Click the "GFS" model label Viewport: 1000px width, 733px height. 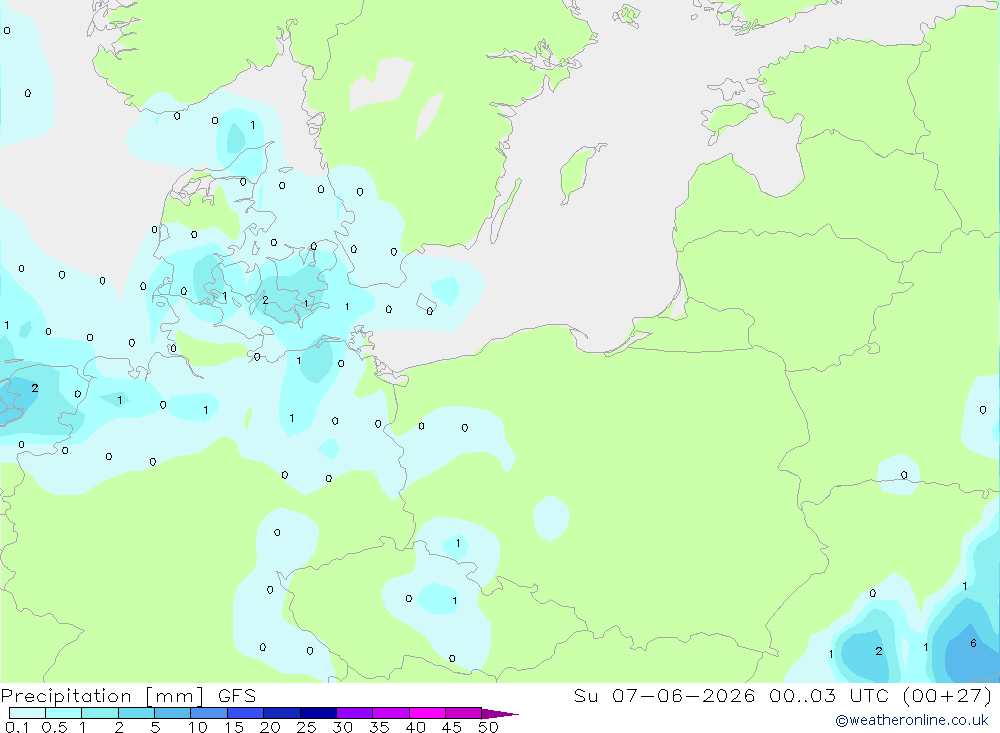(x=237, y=695)
